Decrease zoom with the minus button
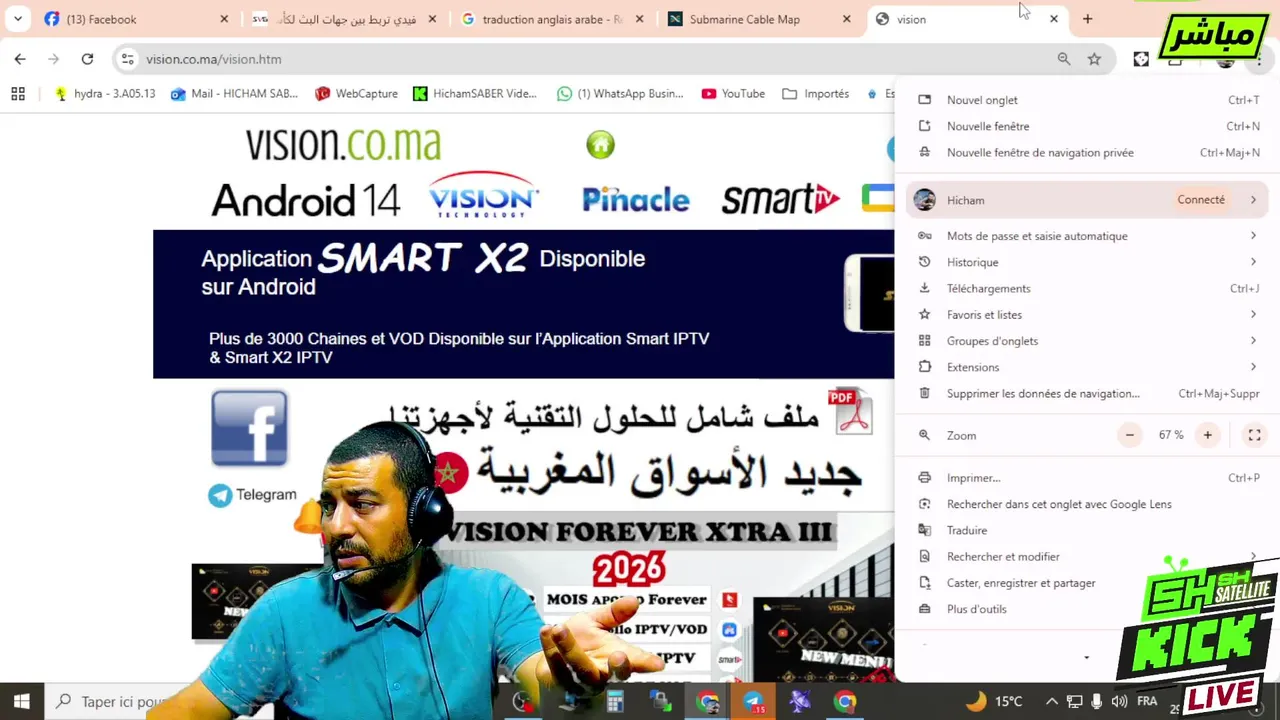This screenshot has height=720, width=1280. [1129, 435]
